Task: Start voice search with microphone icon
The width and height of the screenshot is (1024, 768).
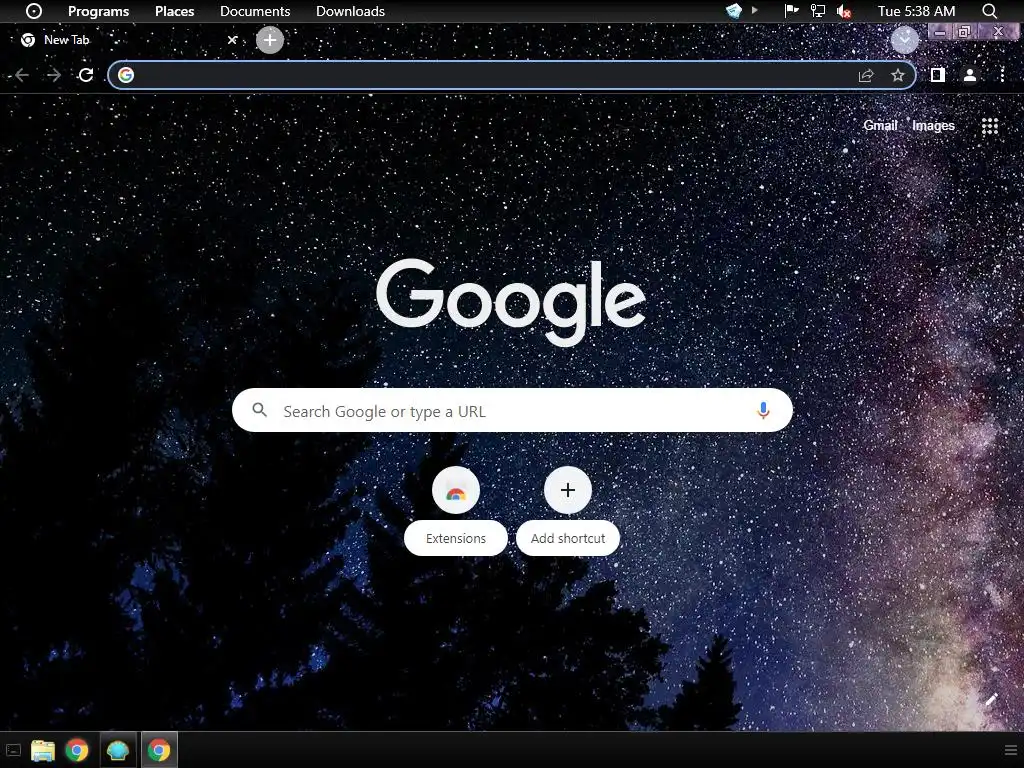Action: pos(763,410)
